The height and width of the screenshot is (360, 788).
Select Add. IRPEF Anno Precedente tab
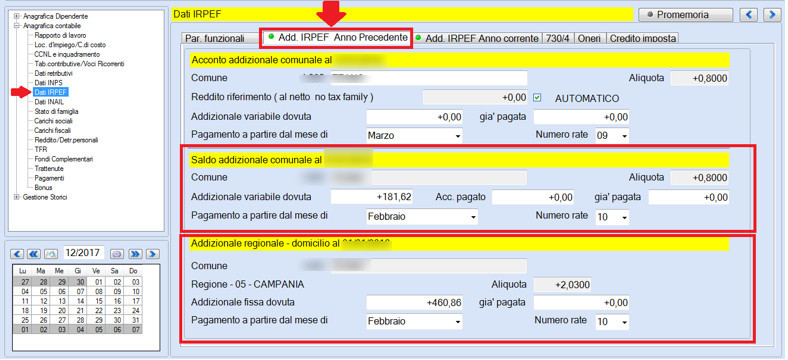tap(336, 38)
